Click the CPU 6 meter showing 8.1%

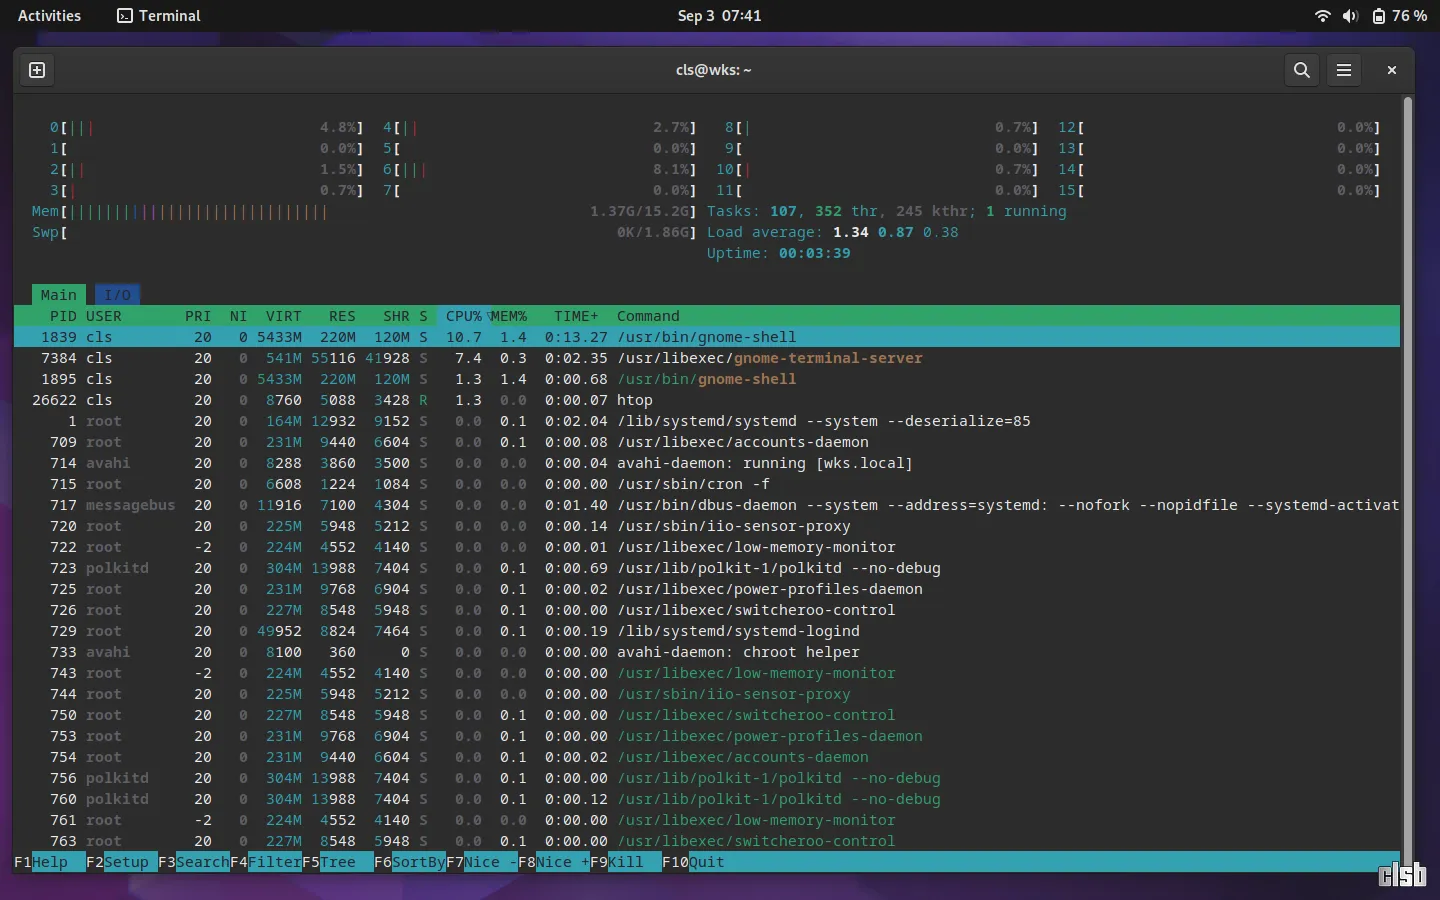tap(540, 169)
